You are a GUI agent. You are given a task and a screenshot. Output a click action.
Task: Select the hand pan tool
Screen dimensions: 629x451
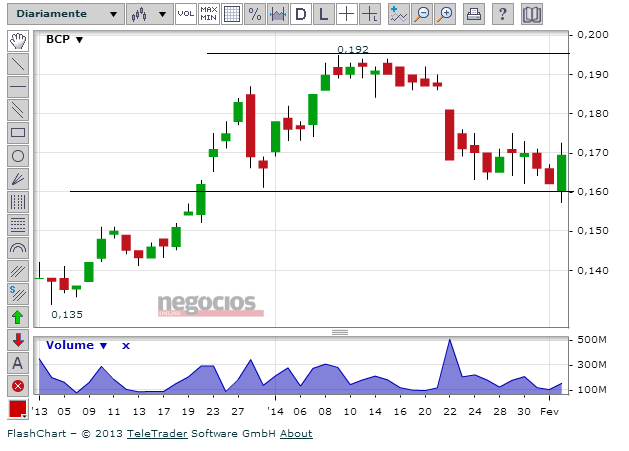[x=18, y=41]
